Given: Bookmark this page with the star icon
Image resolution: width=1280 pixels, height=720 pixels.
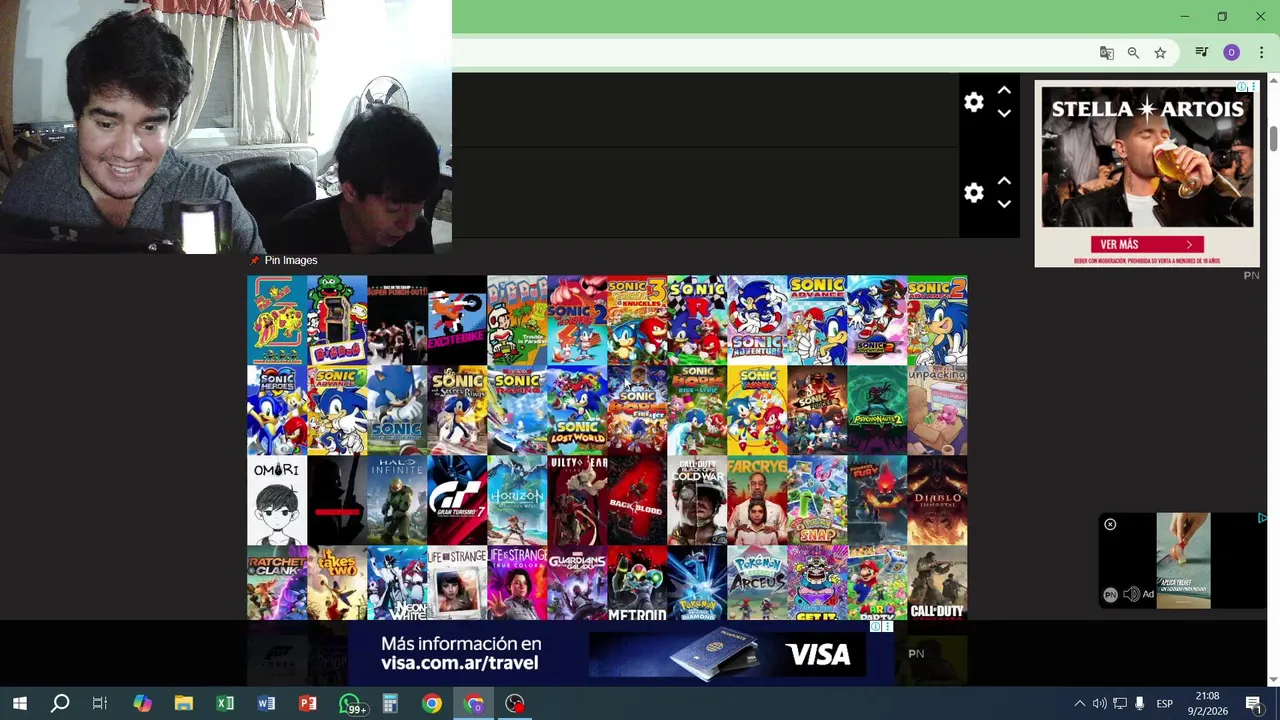Looking at the screenshot, I should pyautogui.click(x=1160, y=53).
